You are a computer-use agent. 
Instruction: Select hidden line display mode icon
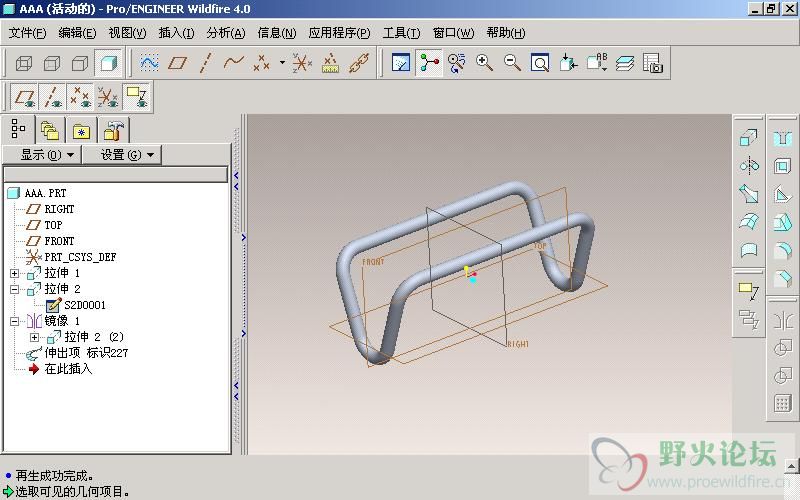(x=52, y=63)
